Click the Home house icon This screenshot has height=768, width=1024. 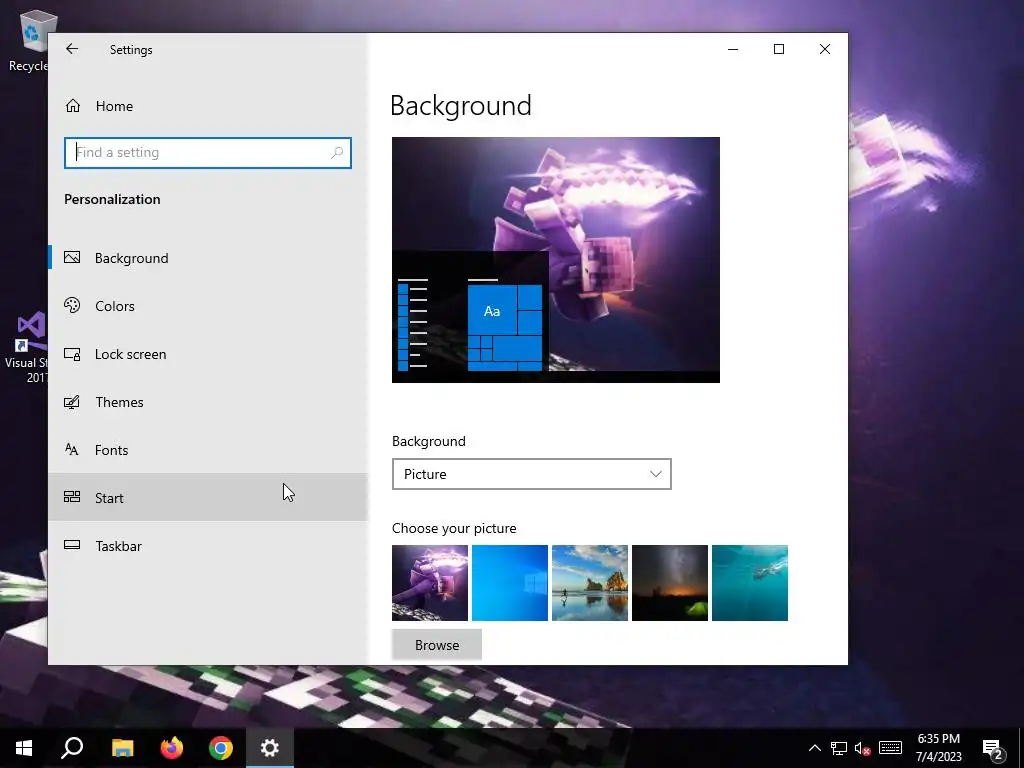click(72, 106)
